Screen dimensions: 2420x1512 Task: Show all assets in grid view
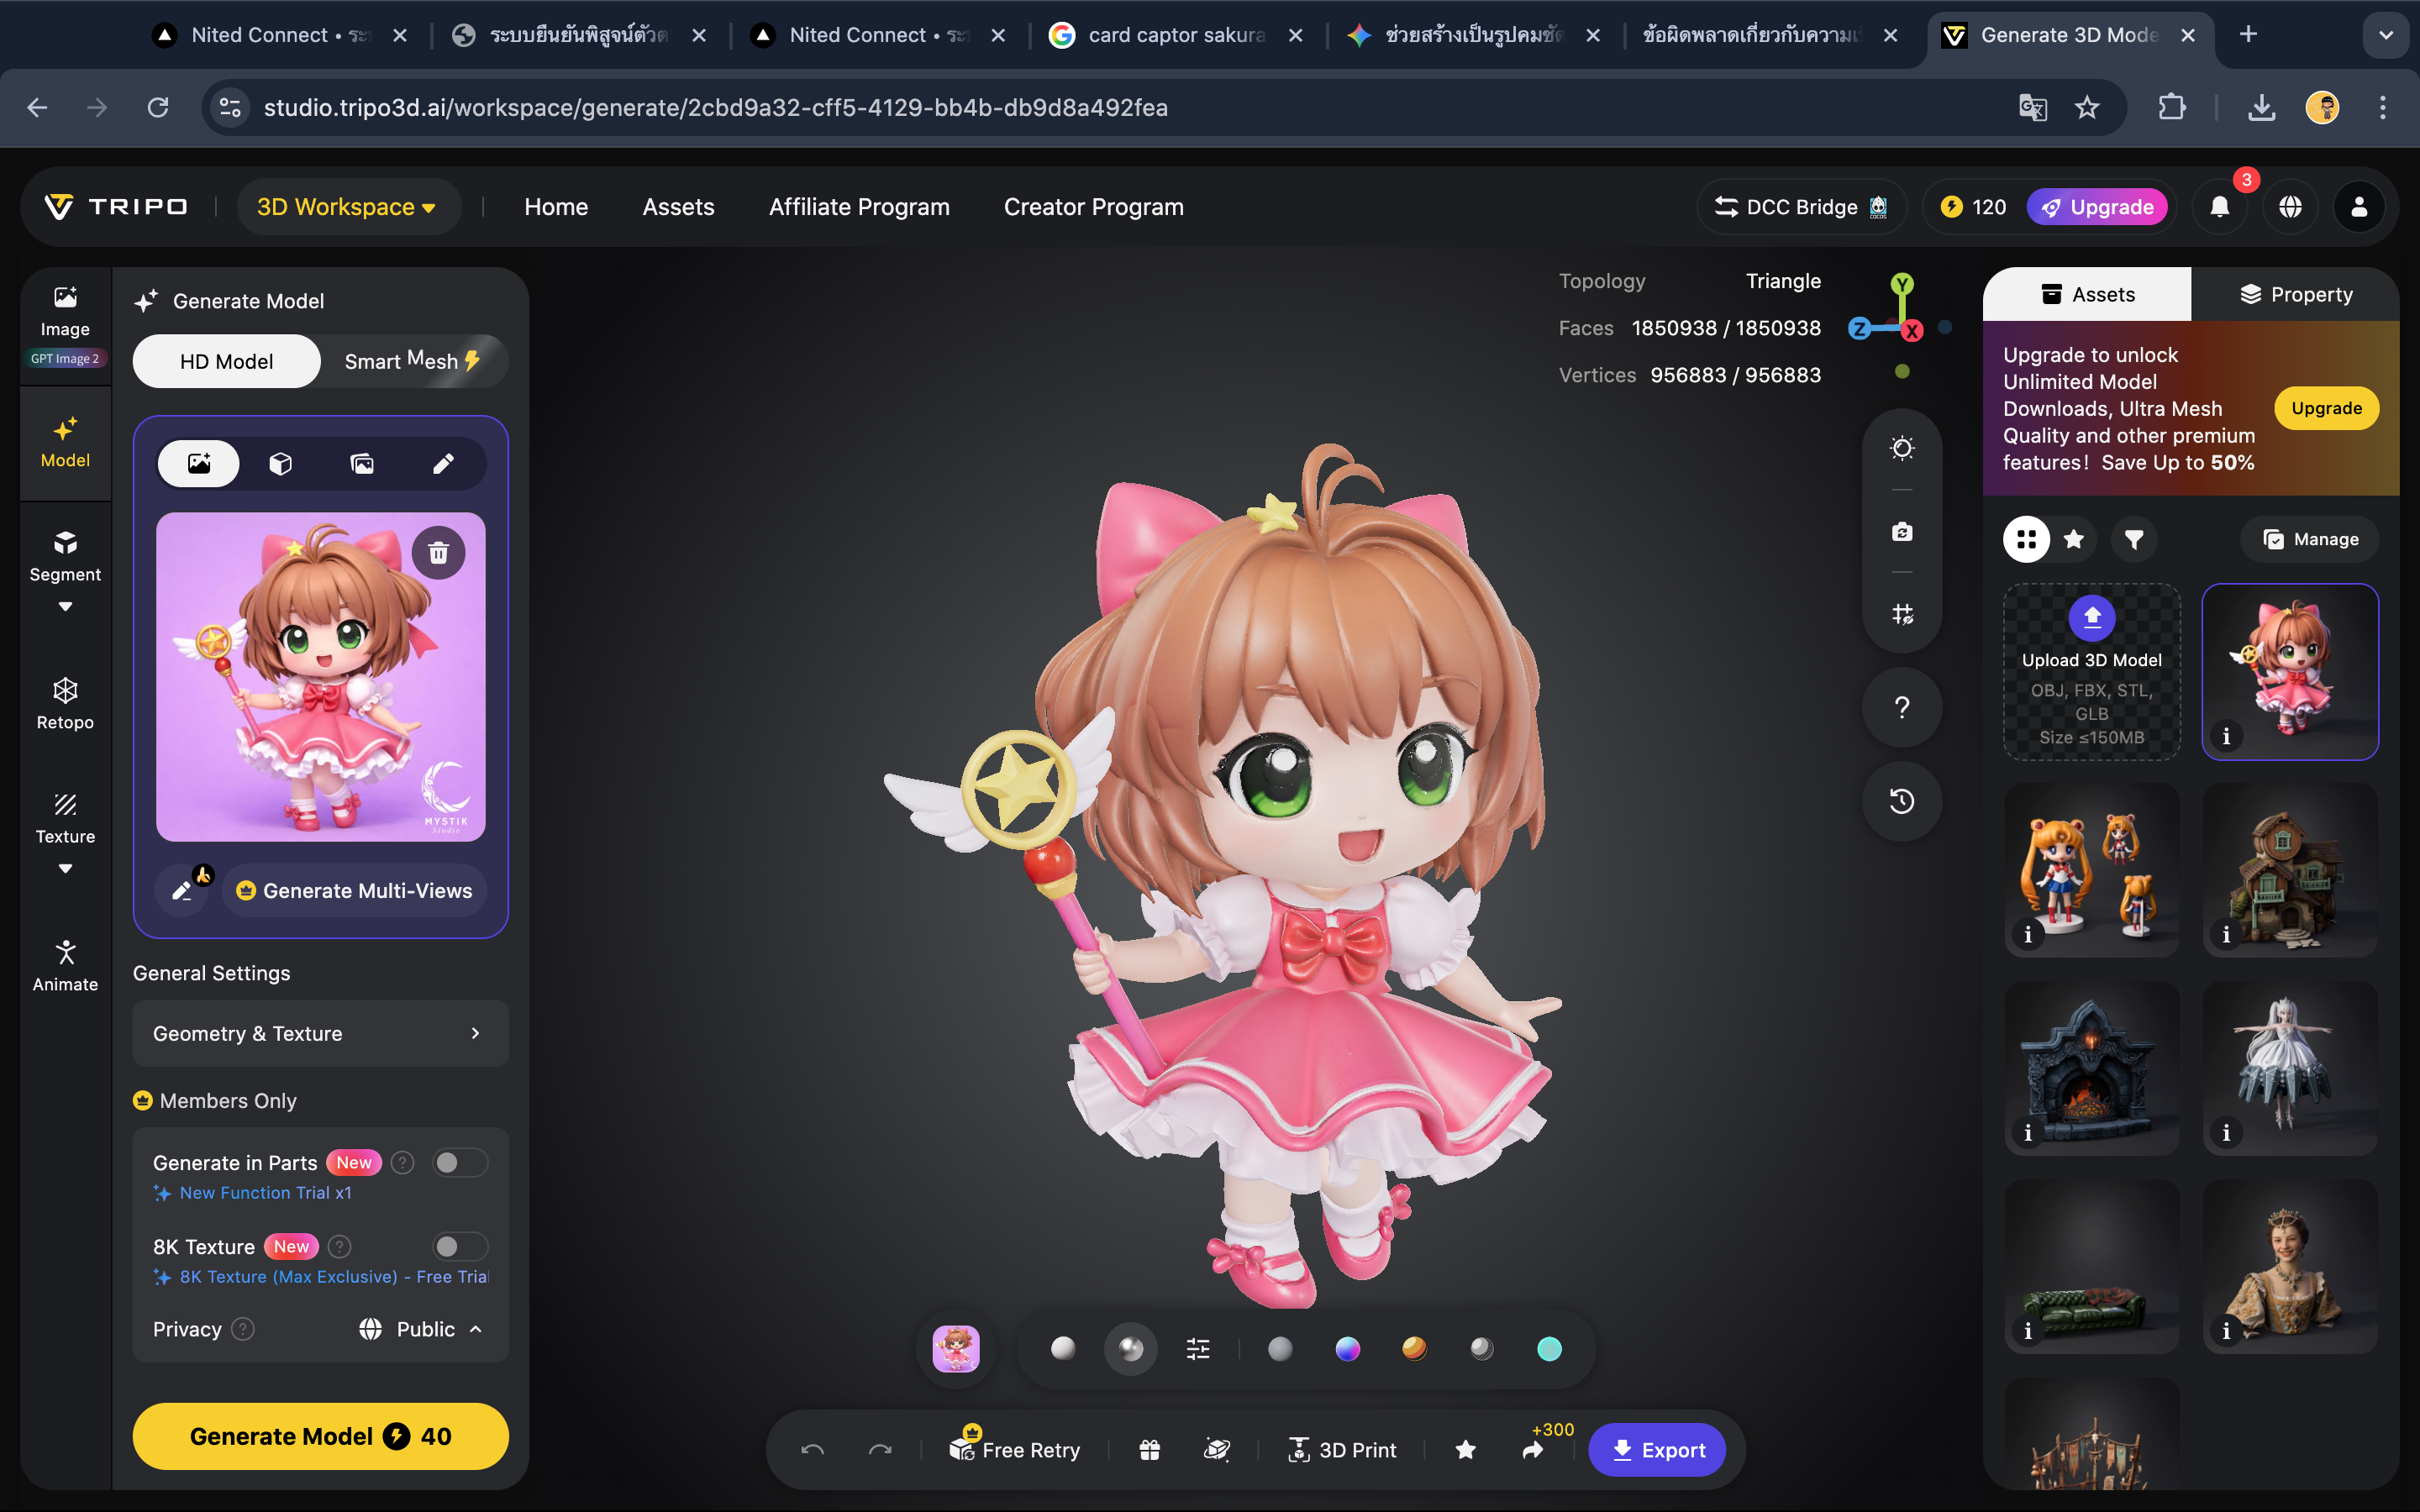(2026, 539)
